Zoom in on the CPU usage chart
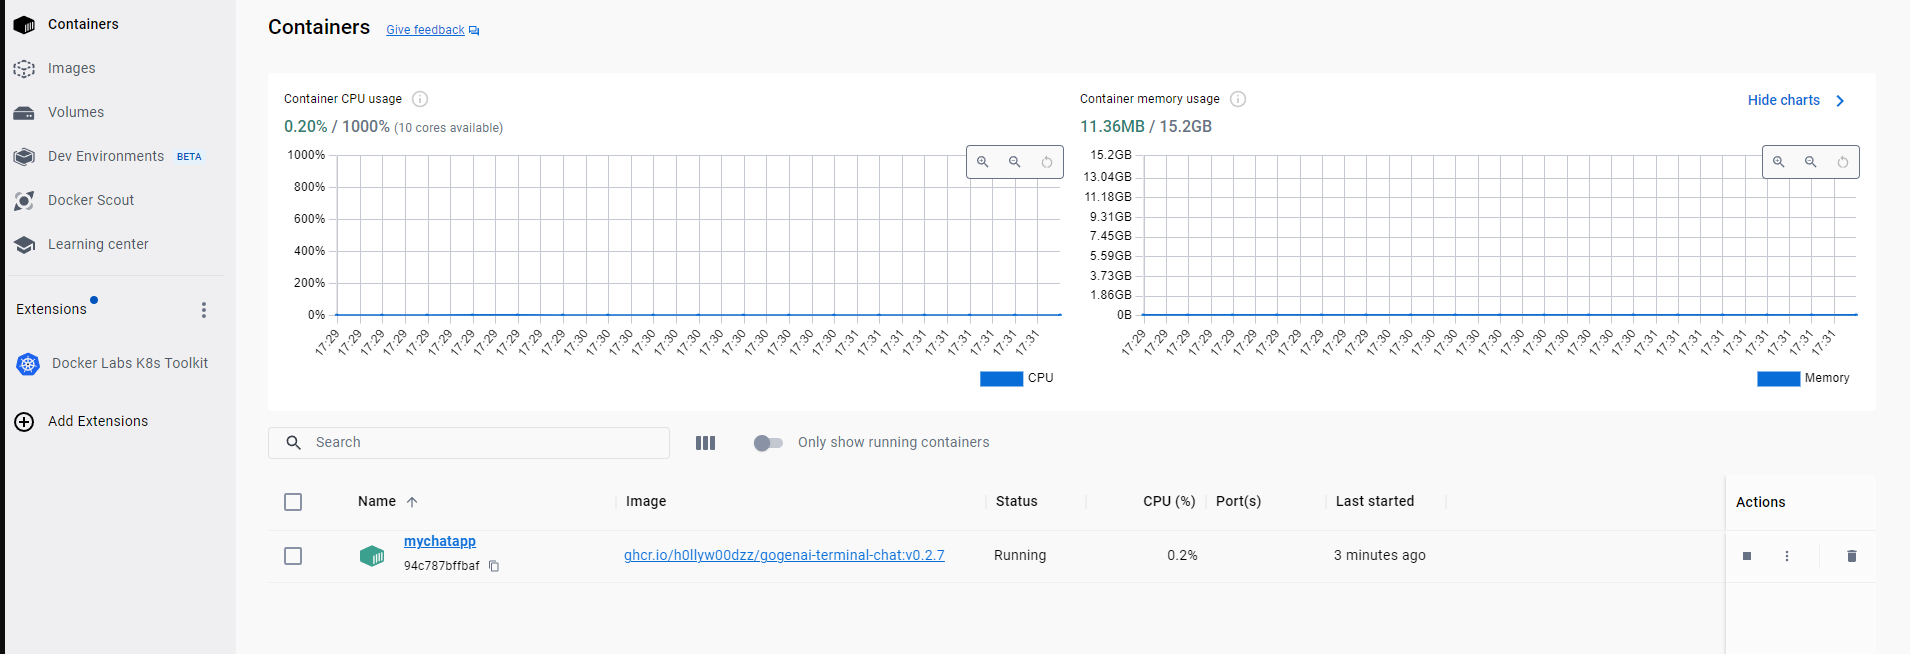The height and width of the screenshot is (654, 1910). tap(983, 162)
